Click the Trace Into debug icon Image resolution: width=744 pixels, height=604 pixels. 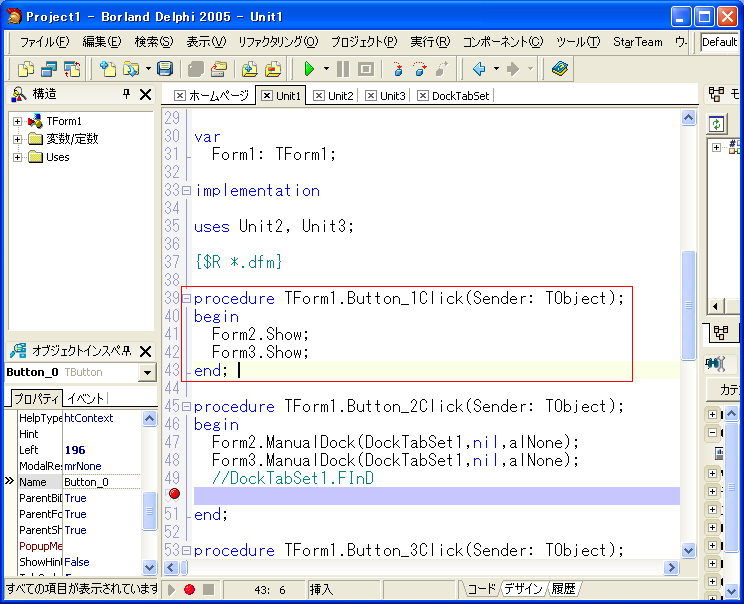(398, 69)
